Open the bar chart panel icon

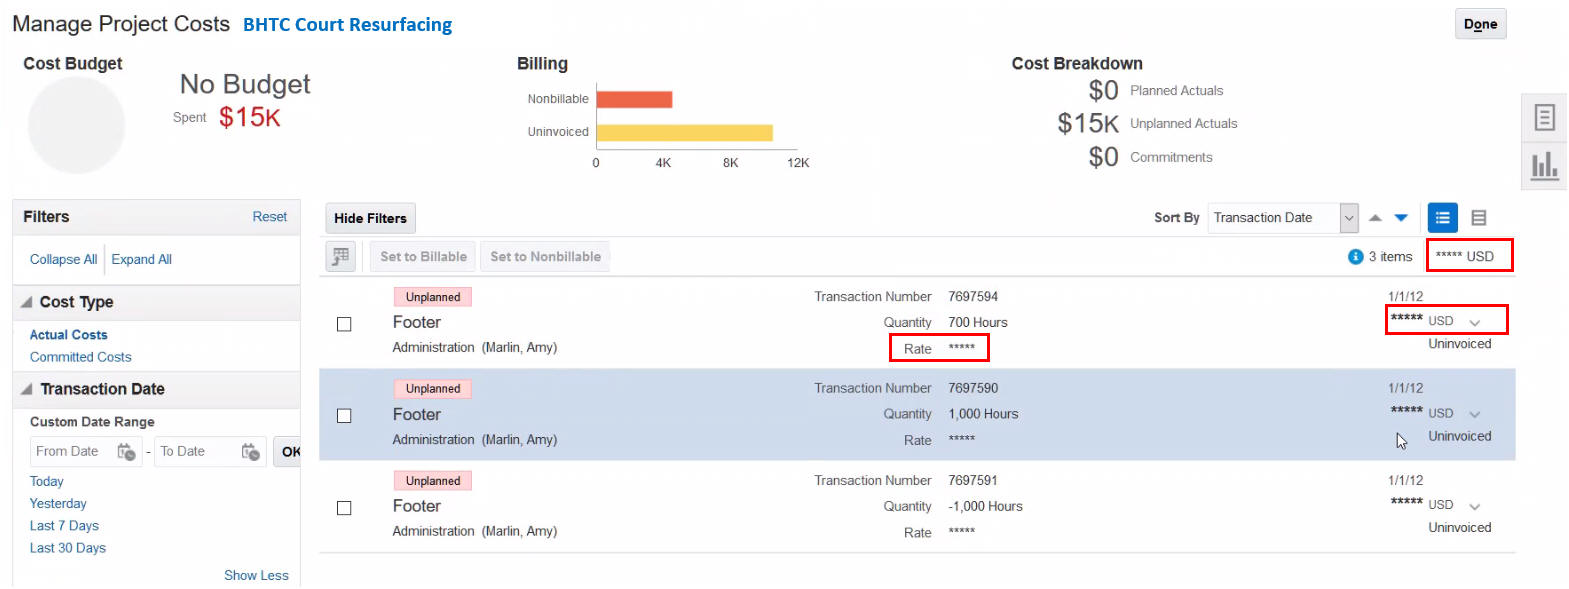(1544, 165)
